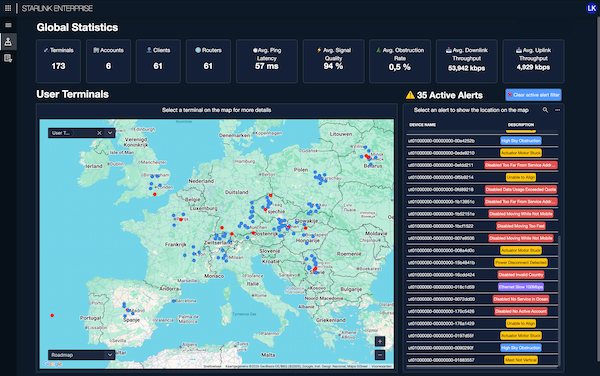Click the LK user avatar

pyautogui.click(x=591, y=8)
